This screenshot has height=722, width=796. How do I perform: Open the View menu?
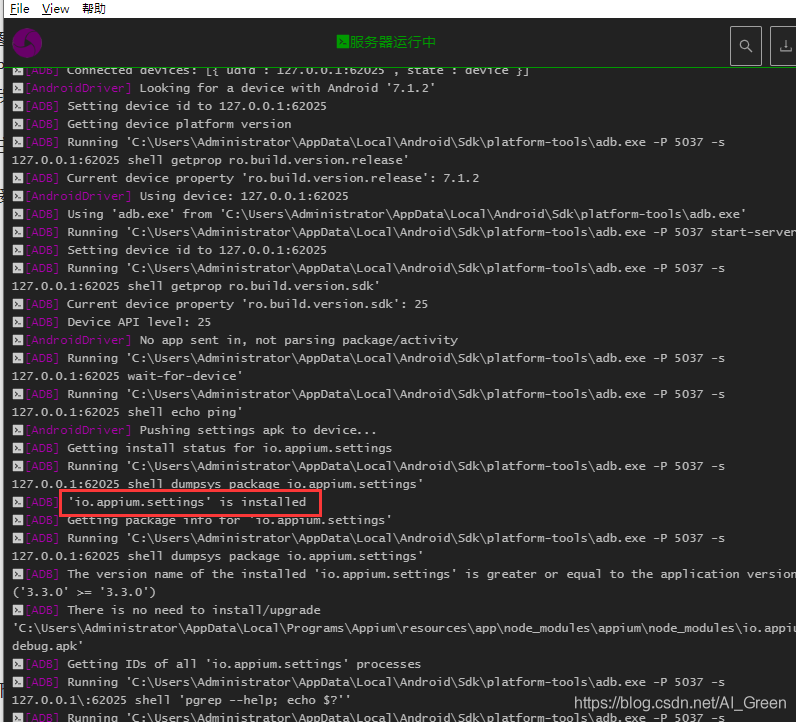pos(55,9)
